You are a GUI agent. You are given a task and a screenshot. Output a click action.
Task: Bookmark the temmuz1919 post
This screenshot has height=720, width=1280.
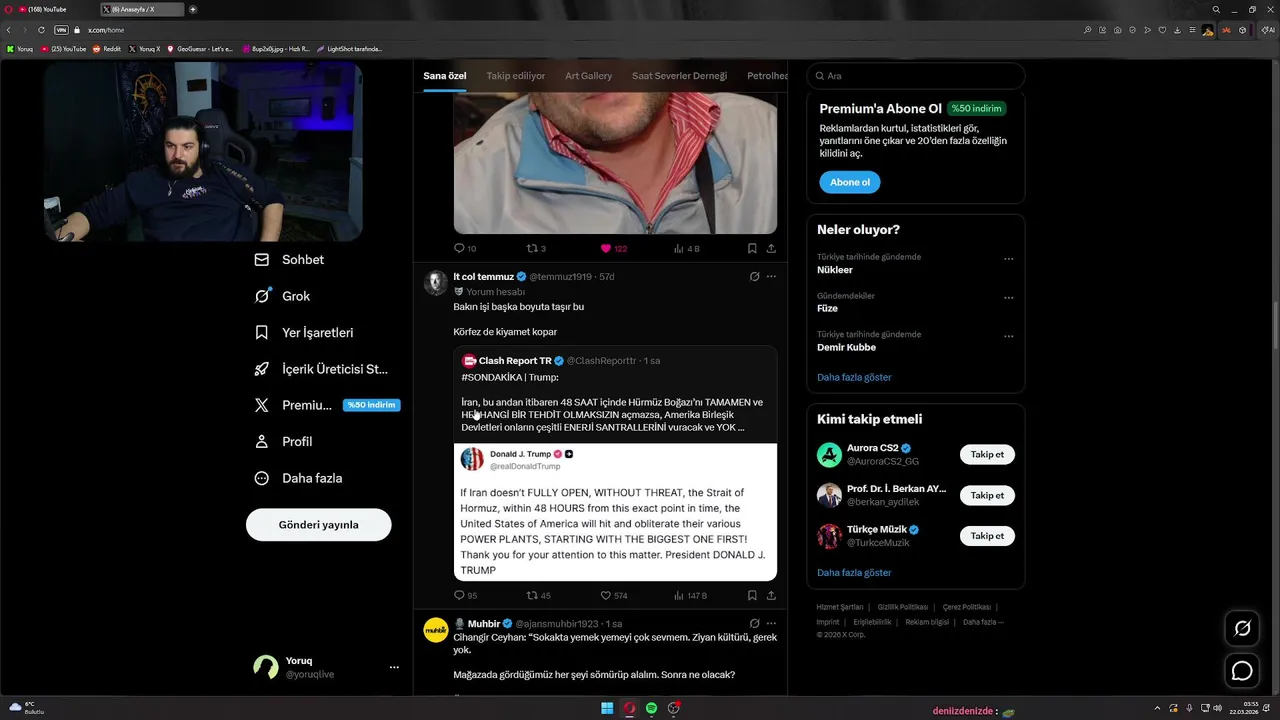[752, 595]
